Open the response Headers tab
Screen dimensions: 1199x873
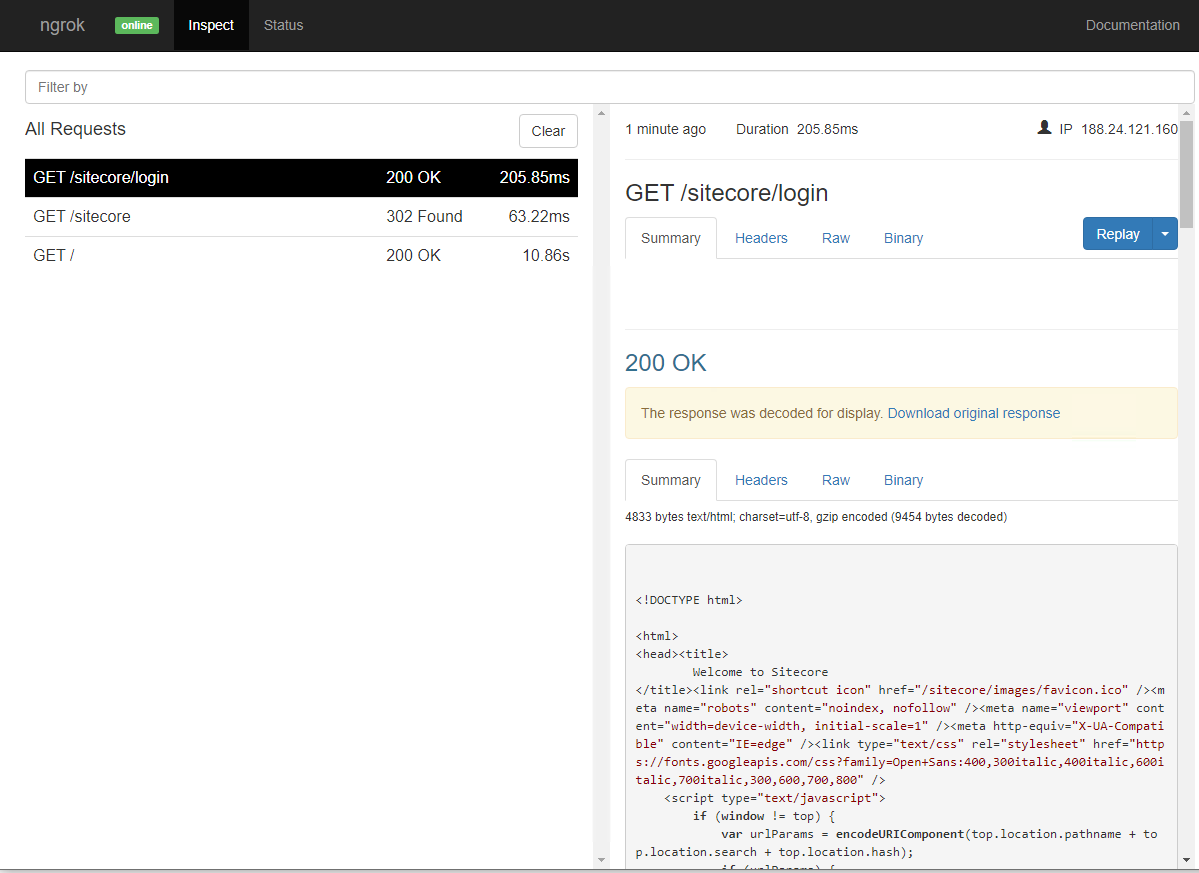[x=761, y=480]
